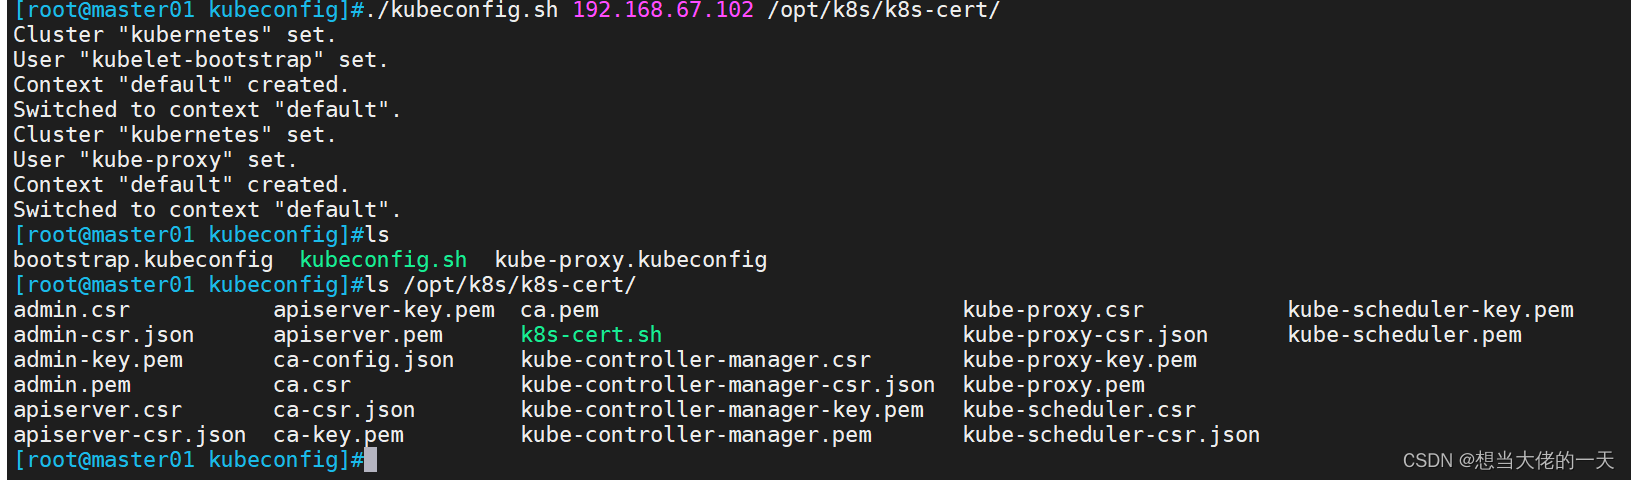
Task: Click the admin-csr.json file name
Action: (104, 335)
